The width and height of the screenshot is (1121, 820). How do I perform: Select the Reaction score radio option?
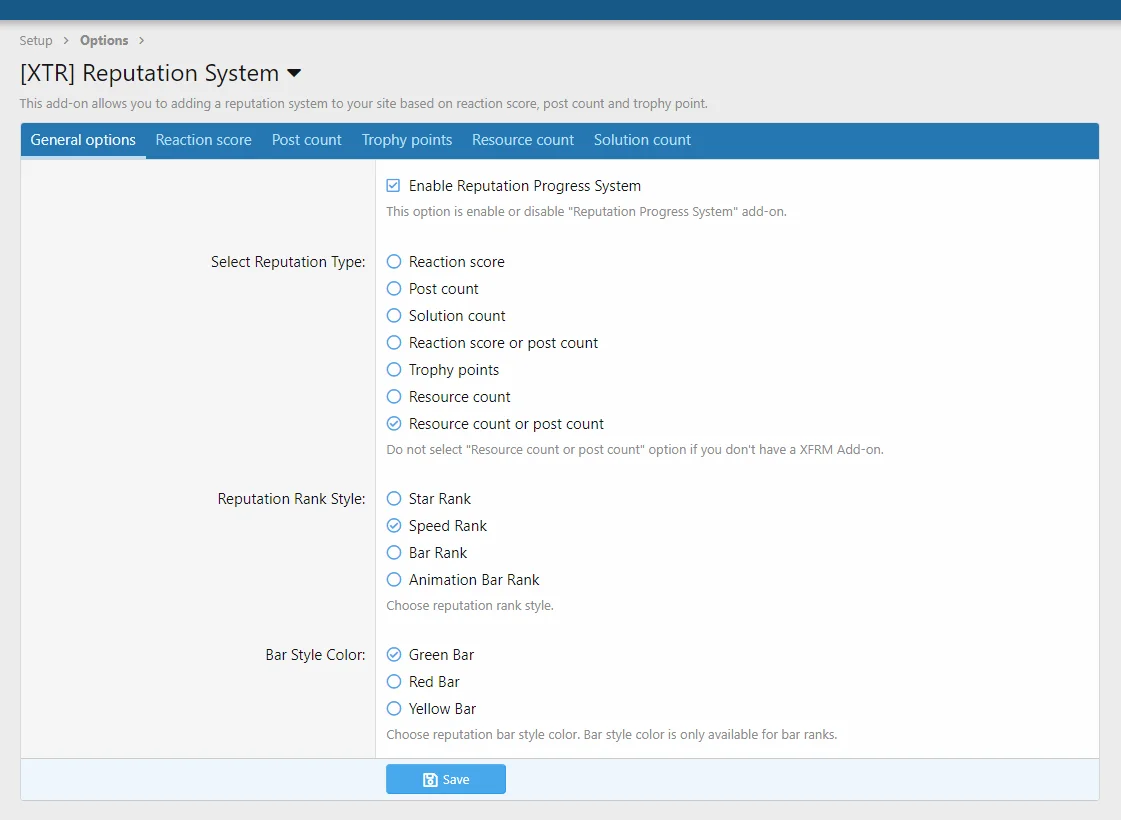click(394, 262)
